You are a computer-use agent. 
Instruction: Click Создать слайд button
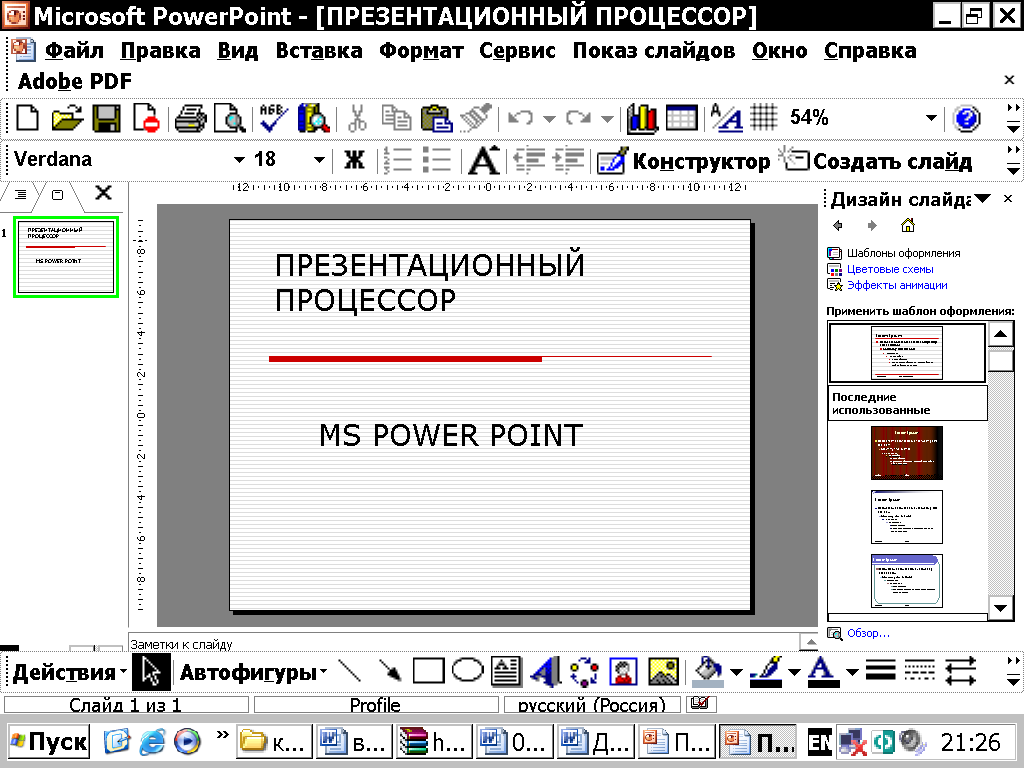coord(876,161)
